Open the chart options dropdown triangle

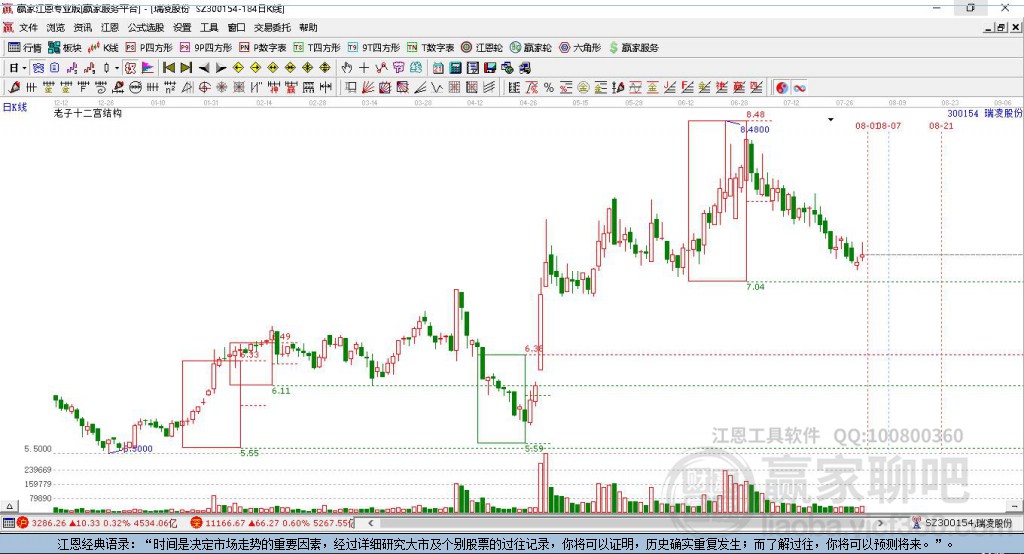click(x=831, y=120)
